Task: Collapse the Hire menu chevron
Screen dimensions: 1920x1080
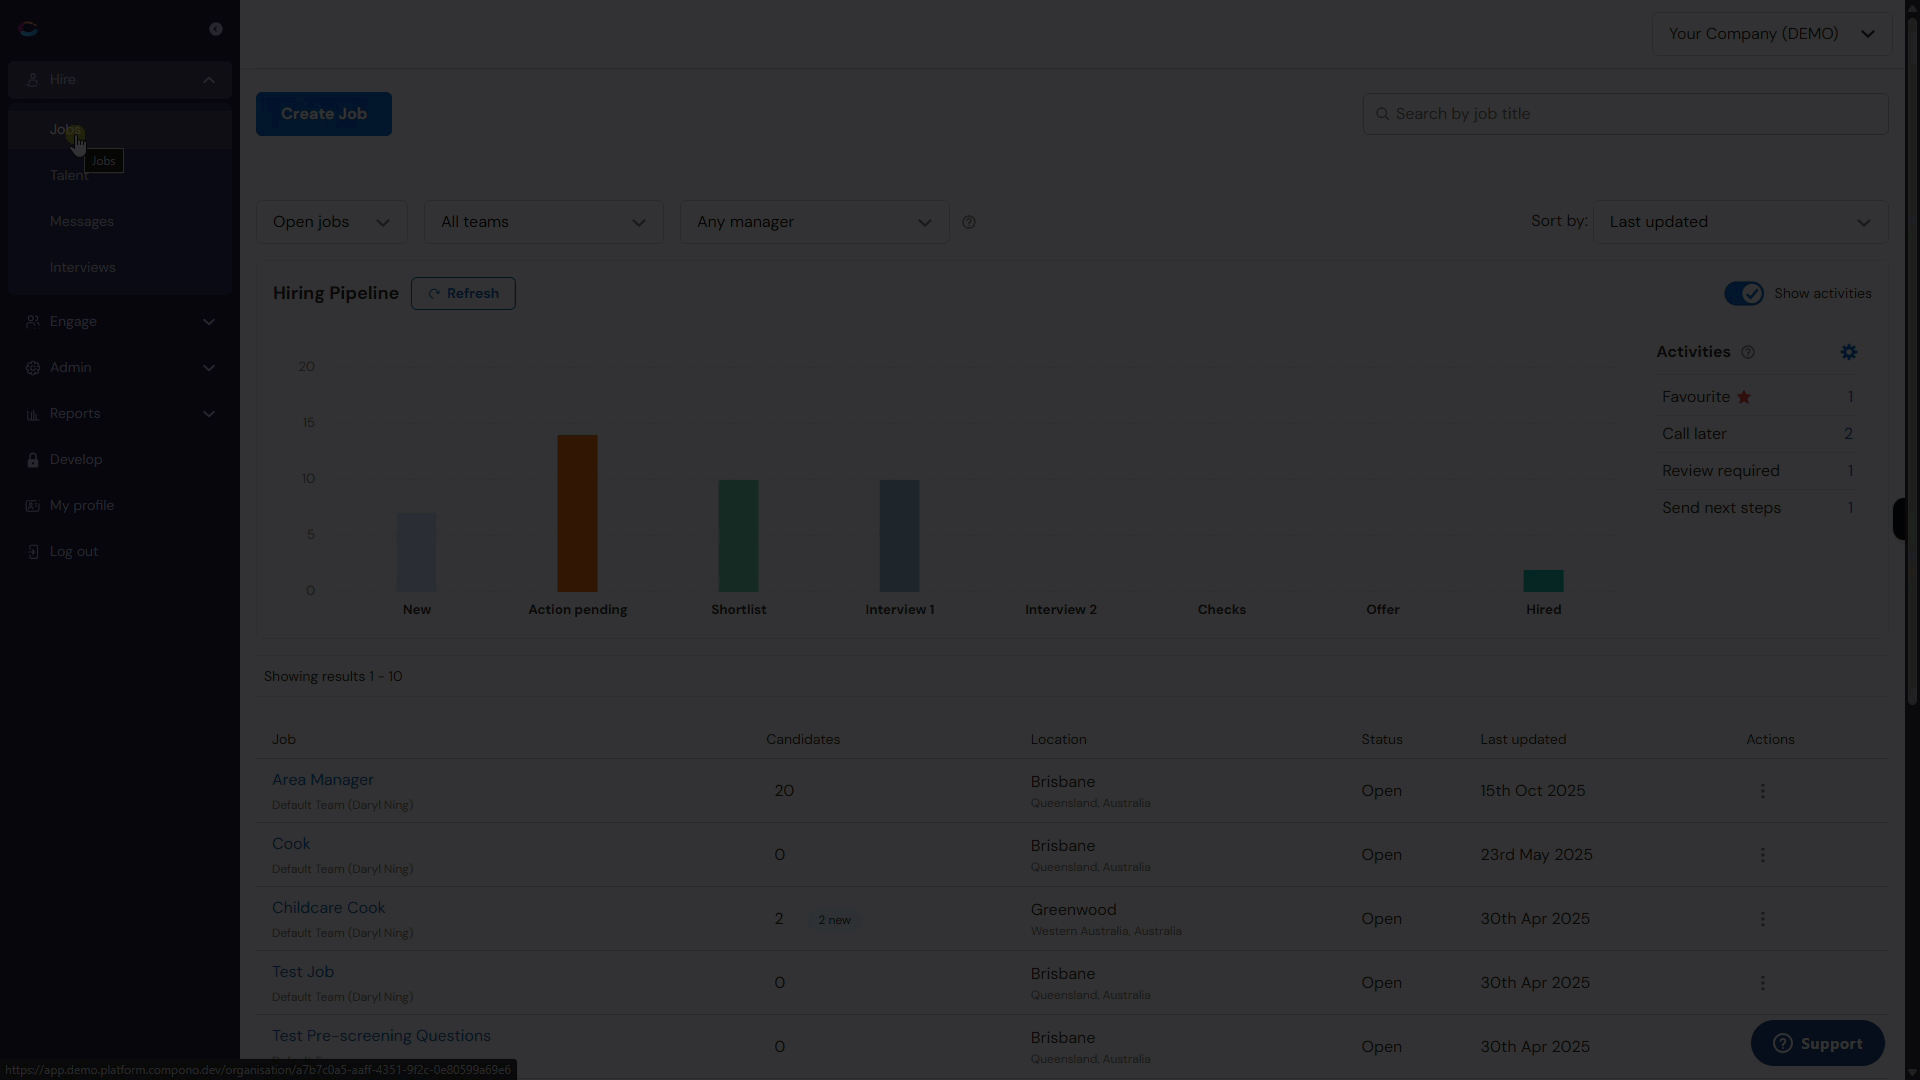Action: tap(209, 80)
